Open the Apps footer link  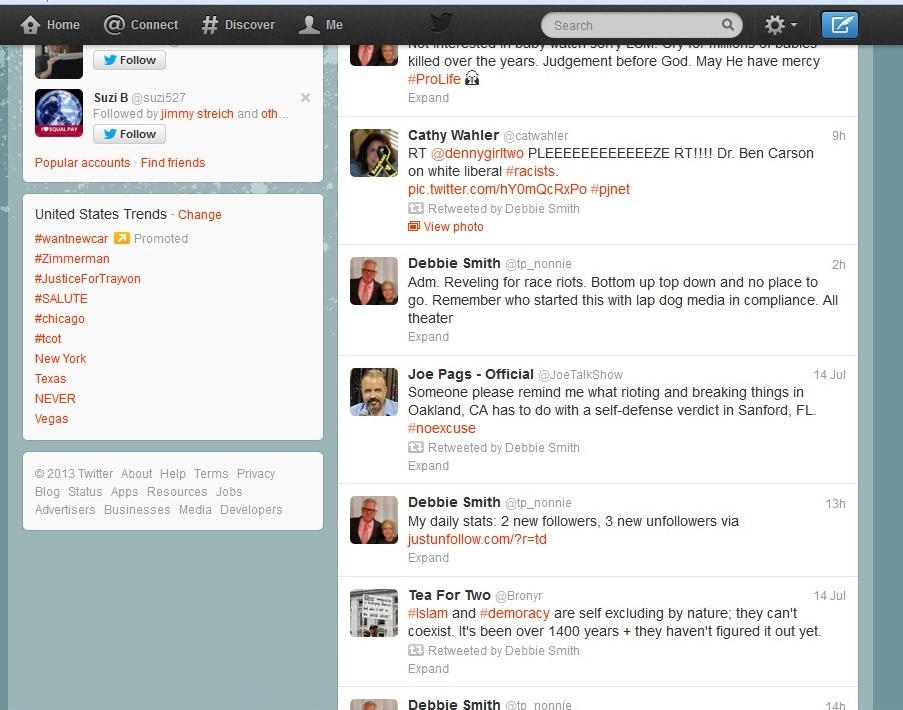[124, 492]
